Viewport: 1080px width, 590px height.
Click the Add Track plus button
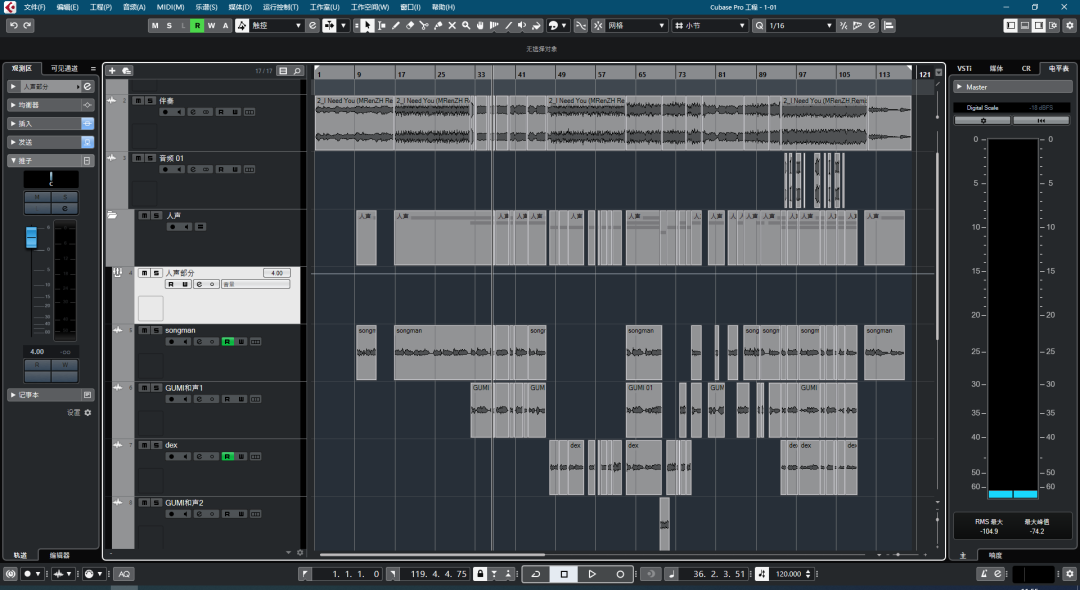coord(112,70)
